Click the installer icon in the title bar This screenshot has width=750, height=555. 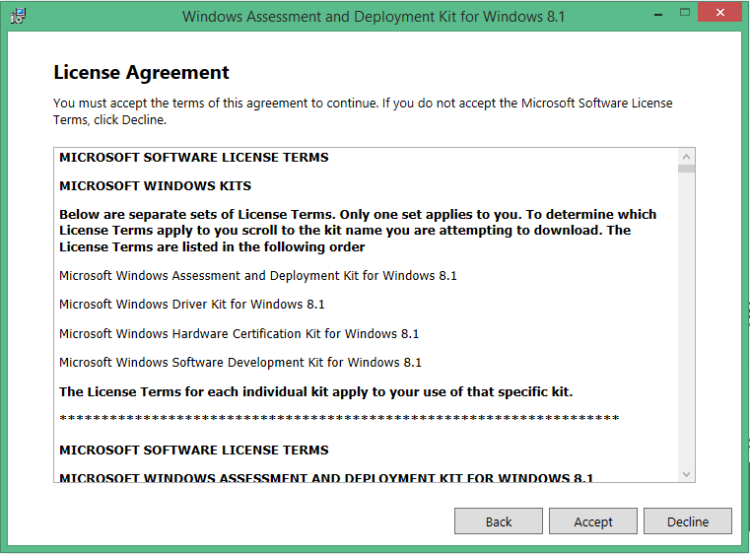point(19,17)
